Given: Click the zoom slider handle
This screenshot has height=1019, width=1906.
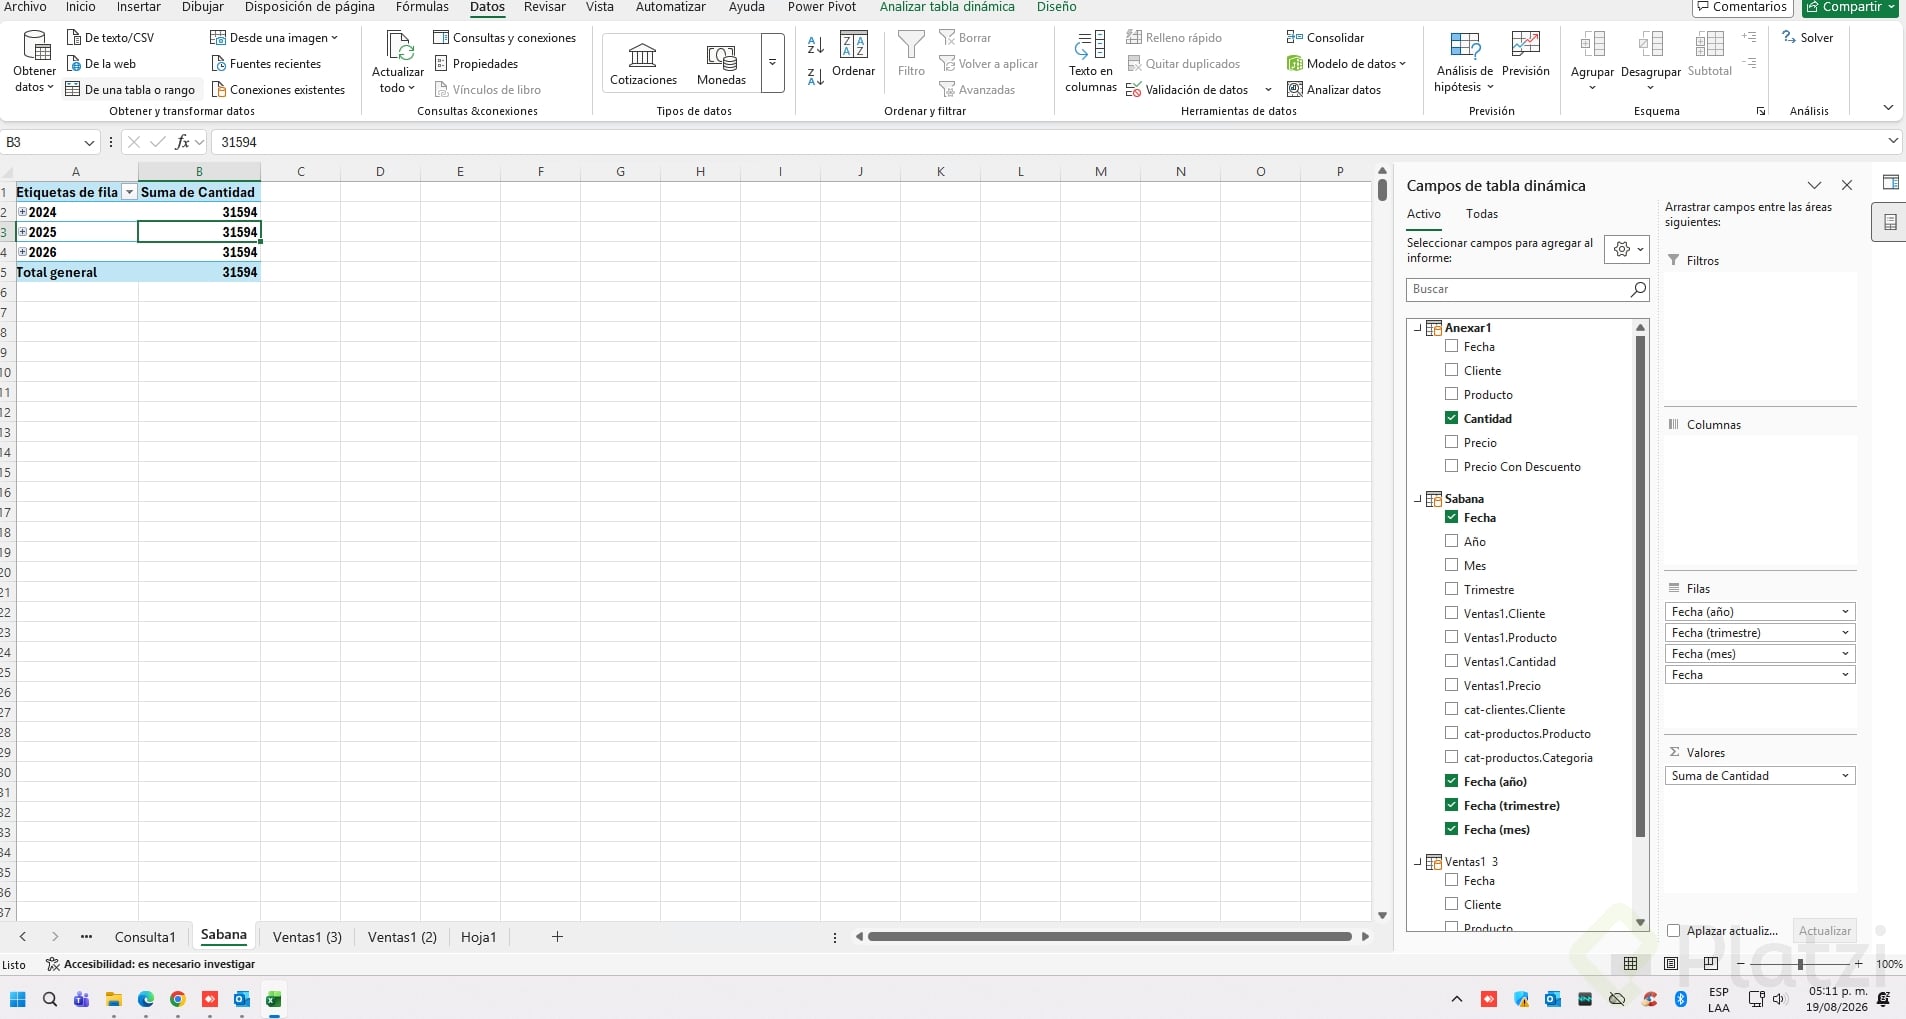Looking at the screenshot, I should tap(1800, 964).
